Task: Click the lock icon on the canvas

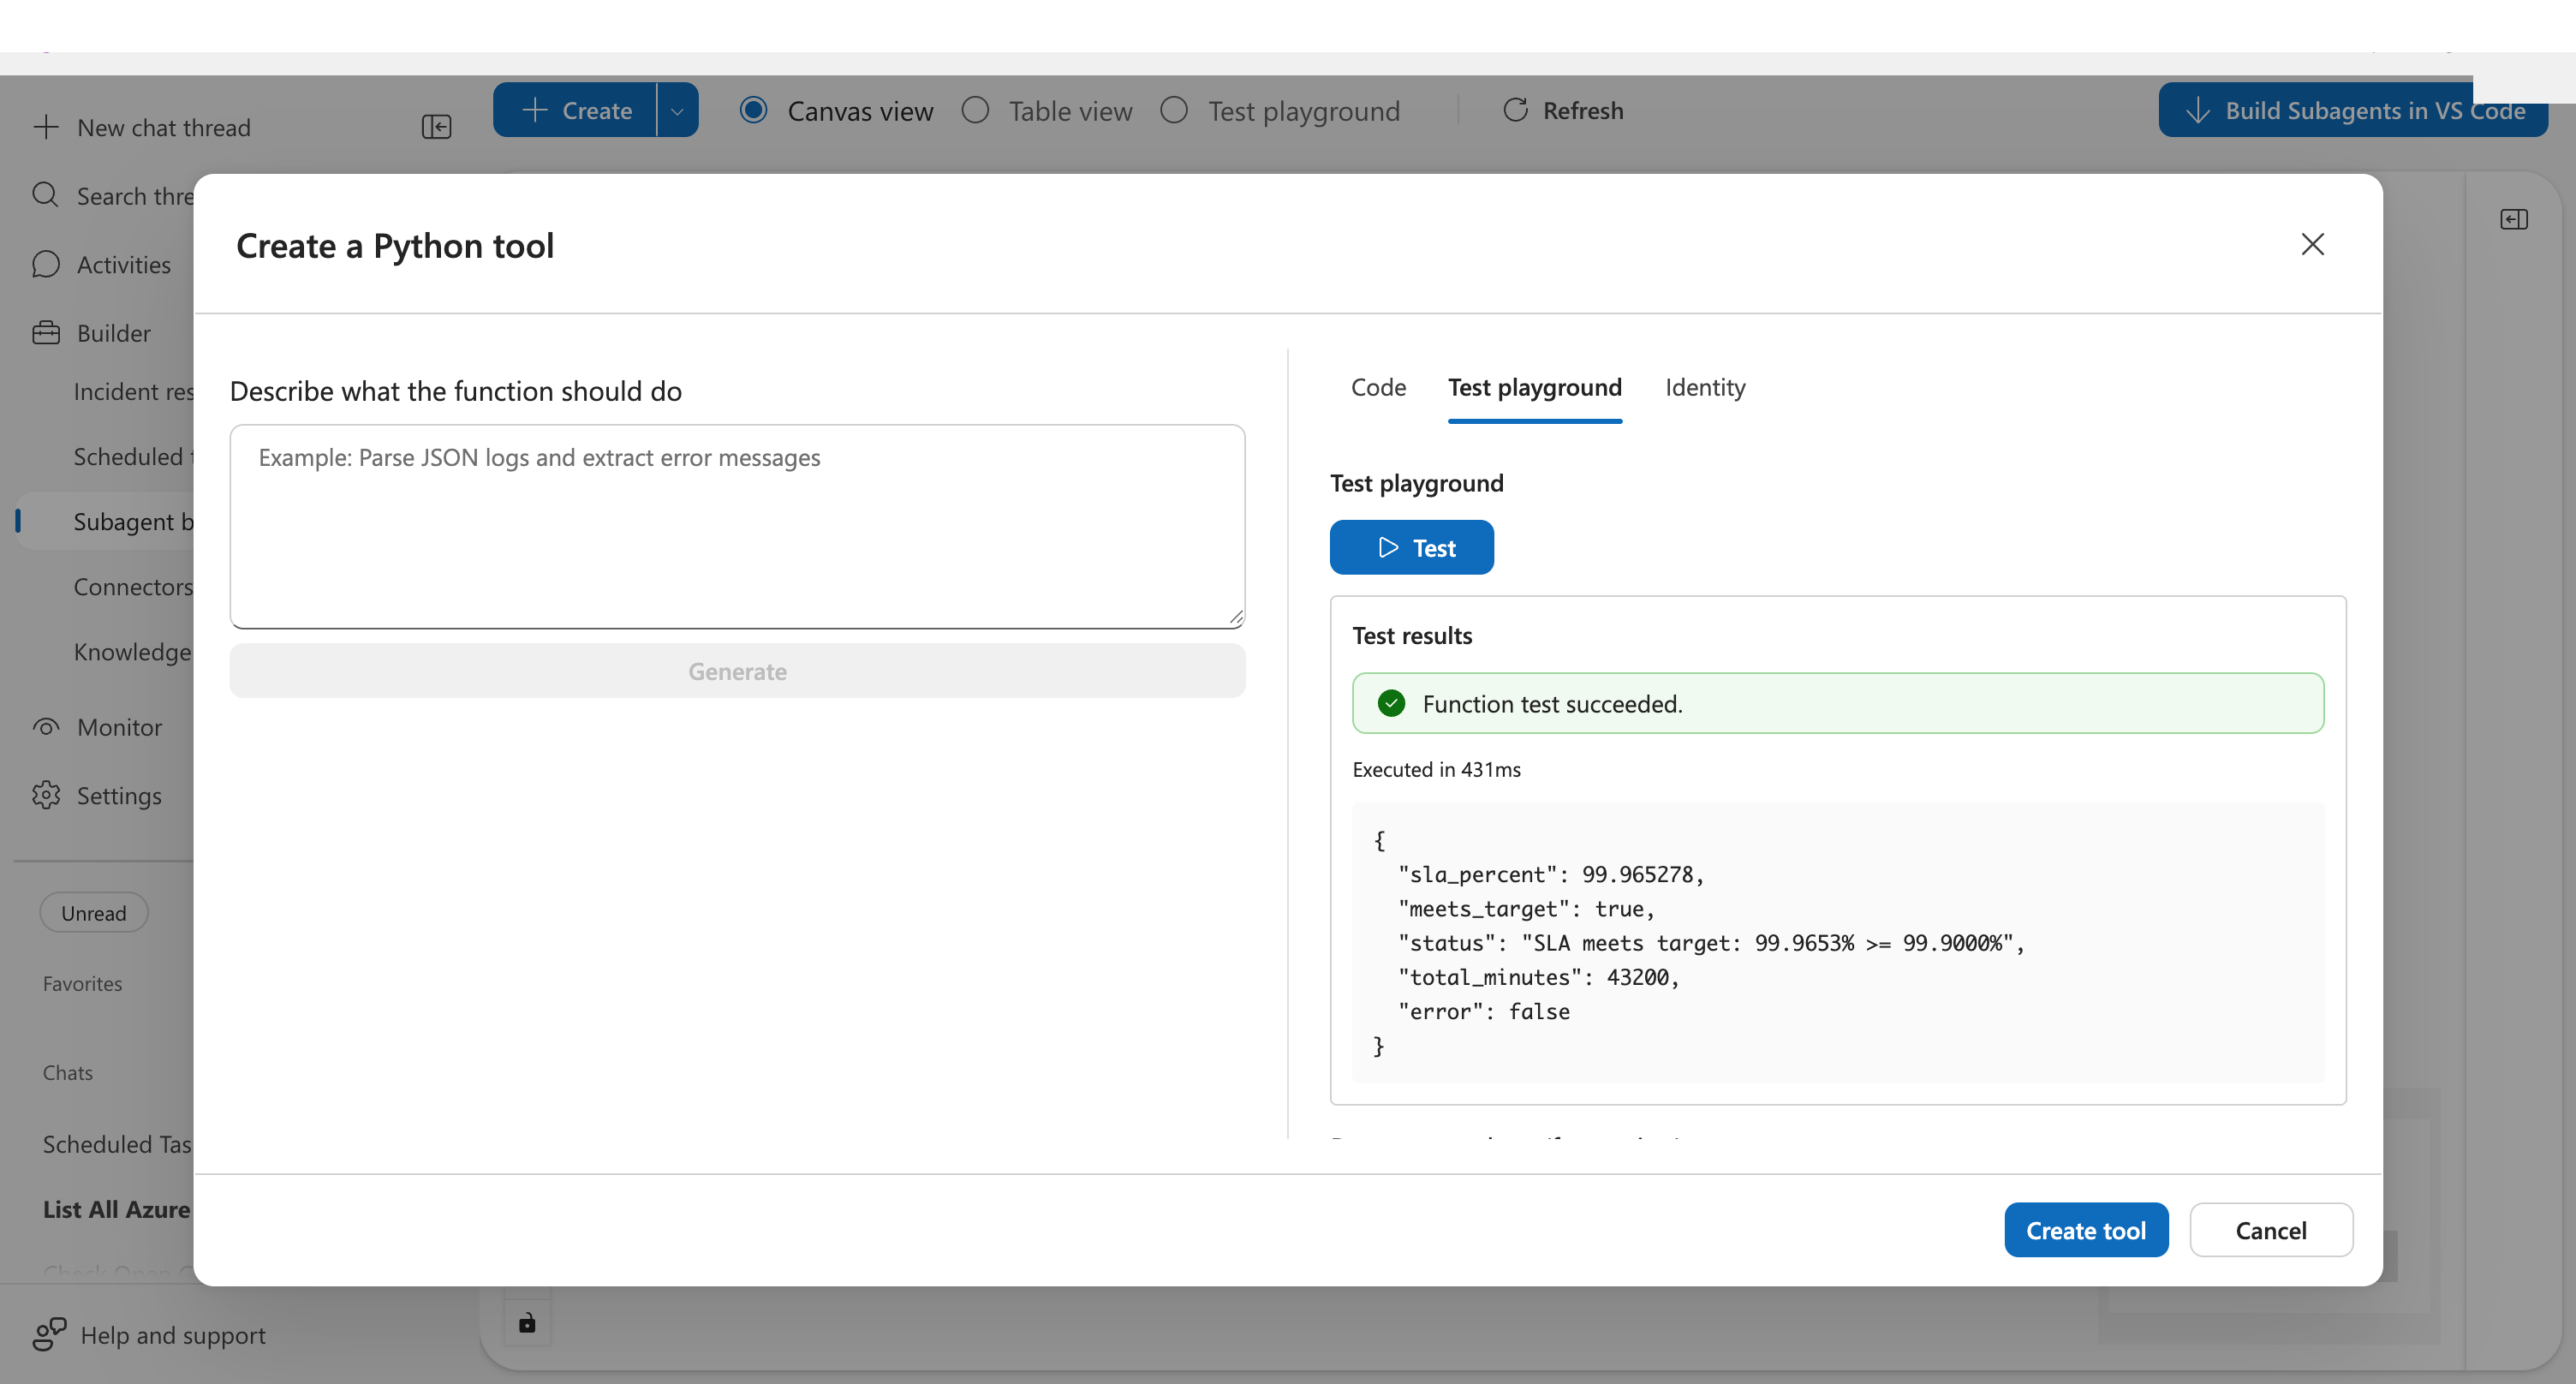Action: (527, 1323)
